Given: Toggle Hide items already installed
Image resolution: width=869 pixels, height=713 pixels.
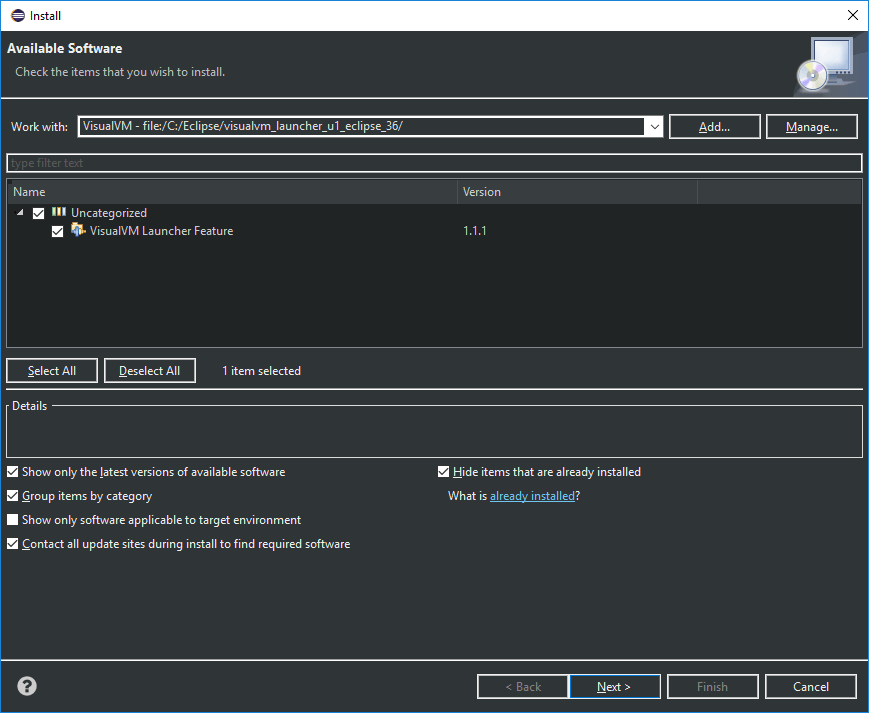Looking at the screenshot, I should pyautogui.click(x=444, y=472).
